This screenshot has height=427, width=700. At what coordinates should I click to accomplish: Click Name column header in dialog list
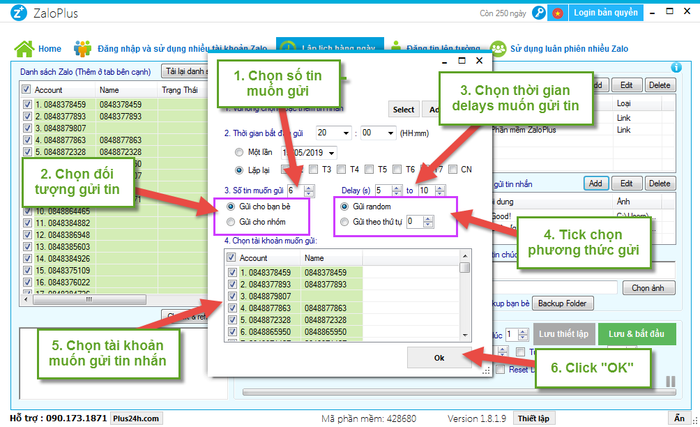click(331, 258)
